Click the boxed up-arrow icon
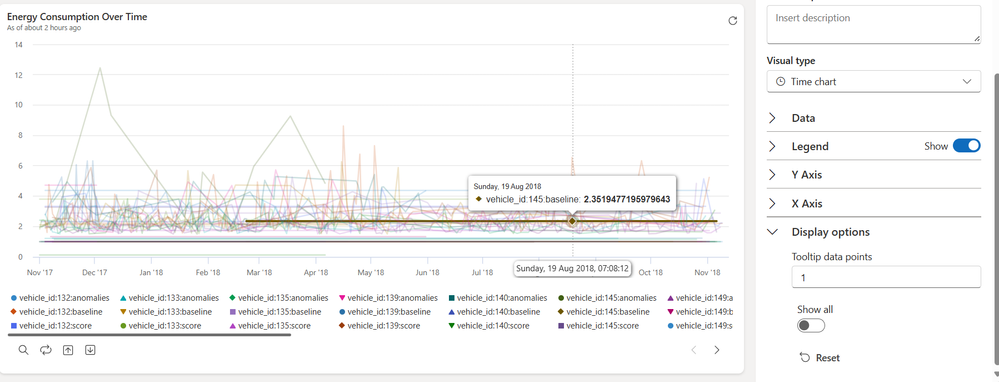Screen dimensions: 999x382 coord(68,350)
